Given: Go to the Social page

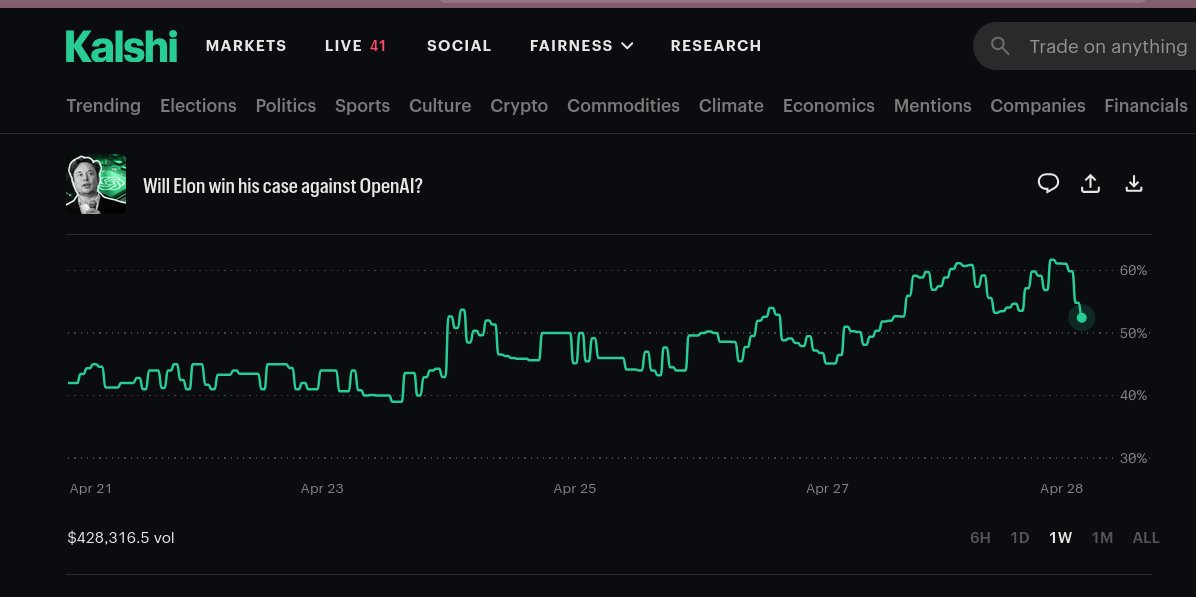Looking at the screenshot, I should (x=459, y=46).
